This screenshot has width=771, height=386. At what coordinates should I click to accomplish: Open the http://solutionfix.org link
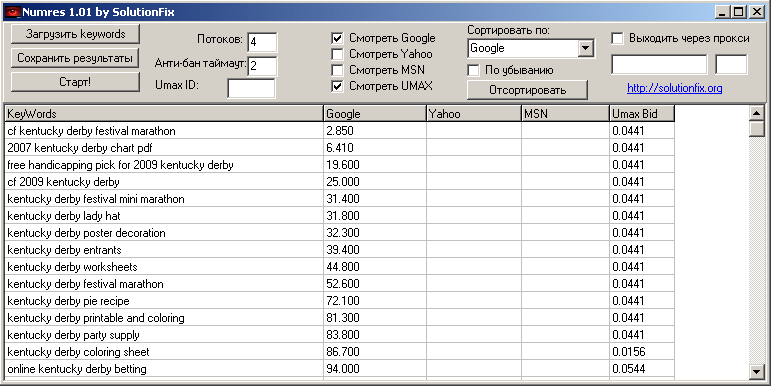tap(675, 89)
